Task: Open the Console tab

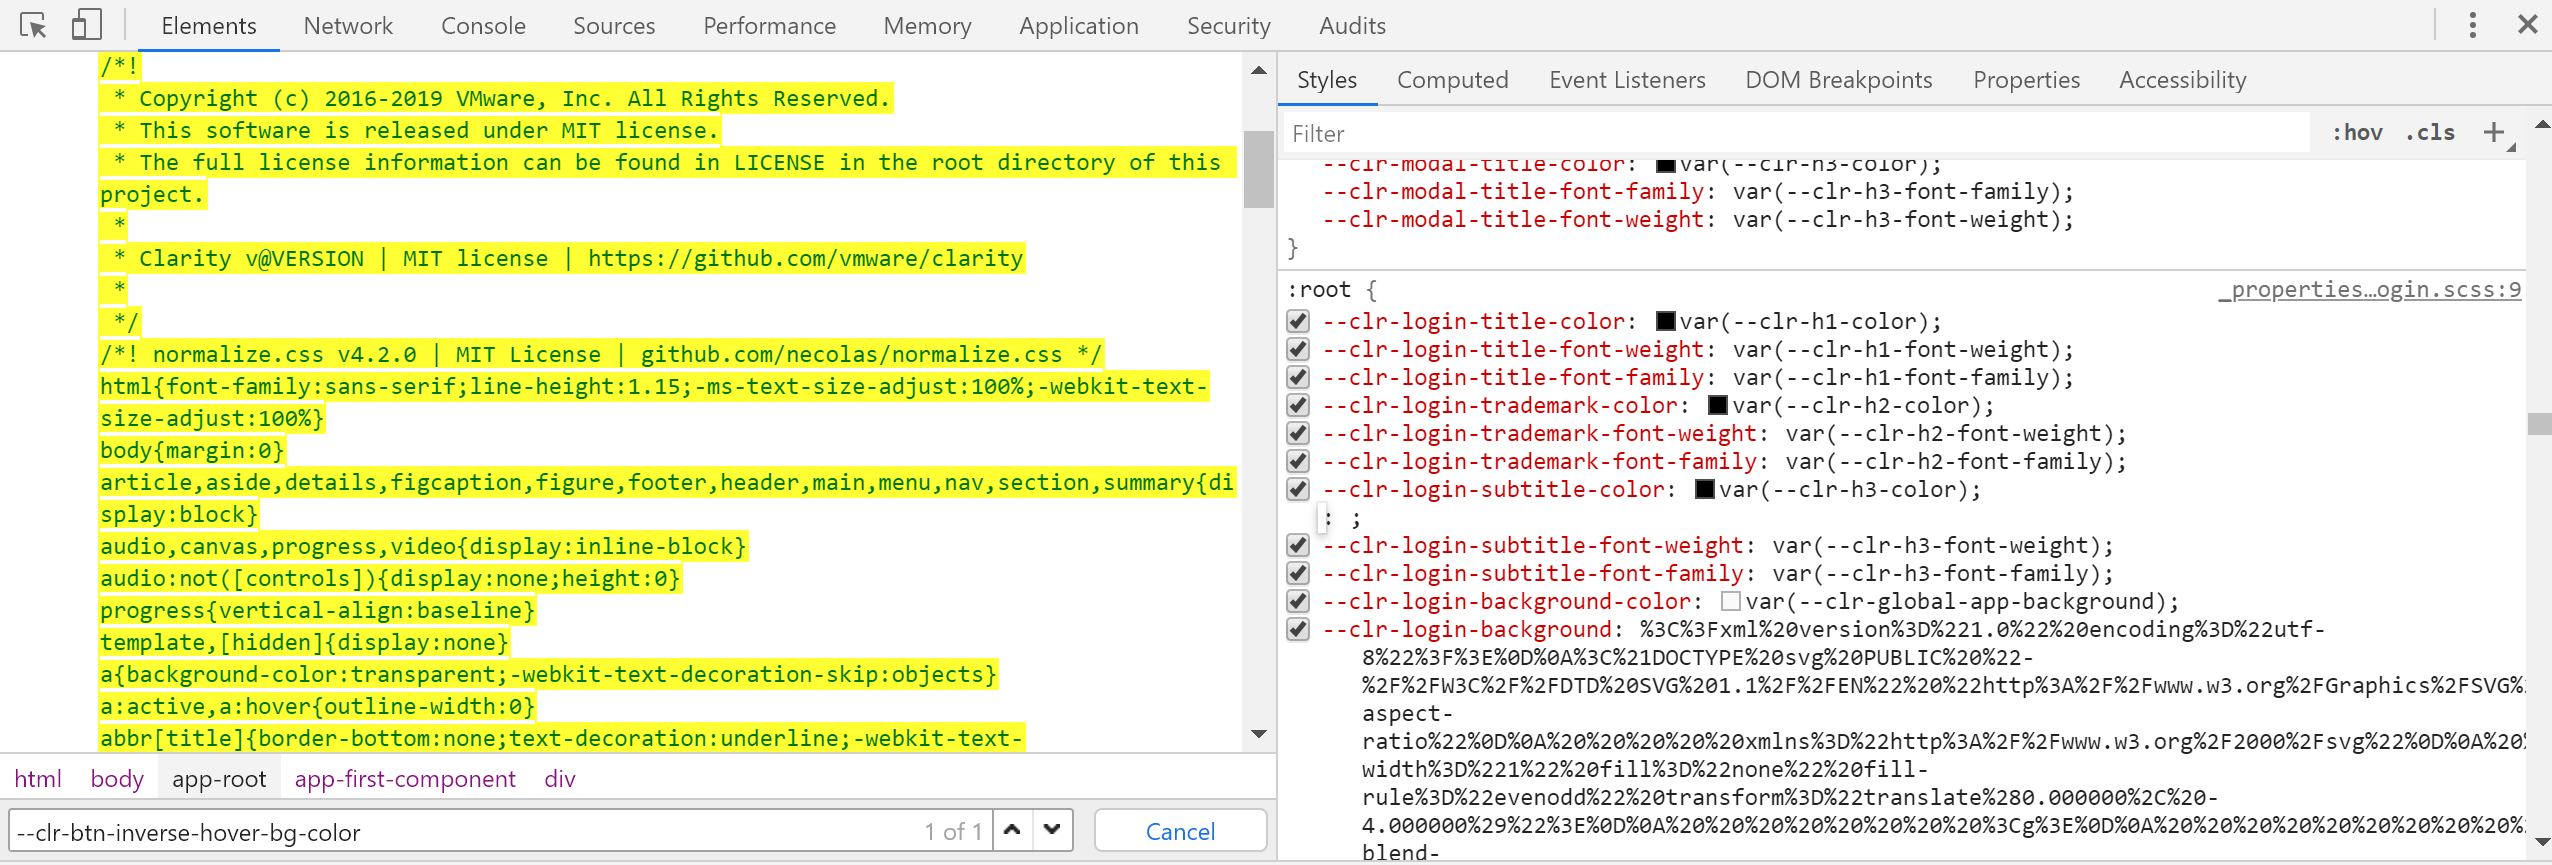Action: 483,26
